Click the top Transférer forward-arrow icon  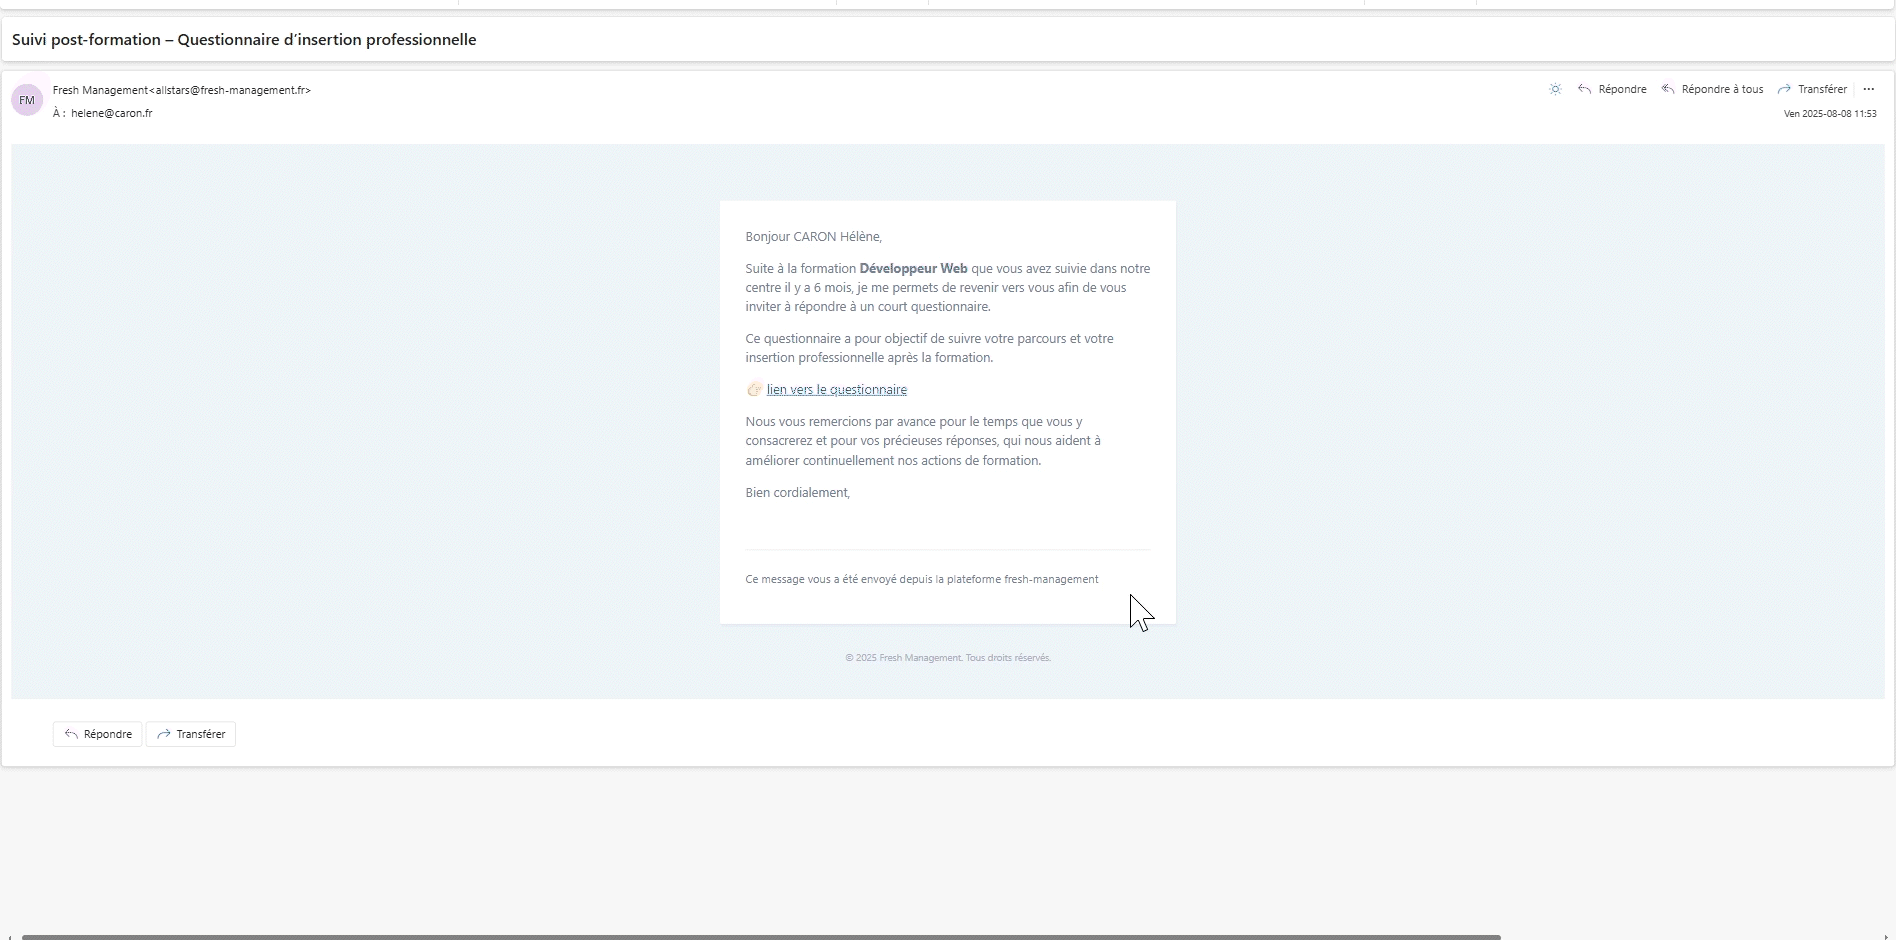1784,89
